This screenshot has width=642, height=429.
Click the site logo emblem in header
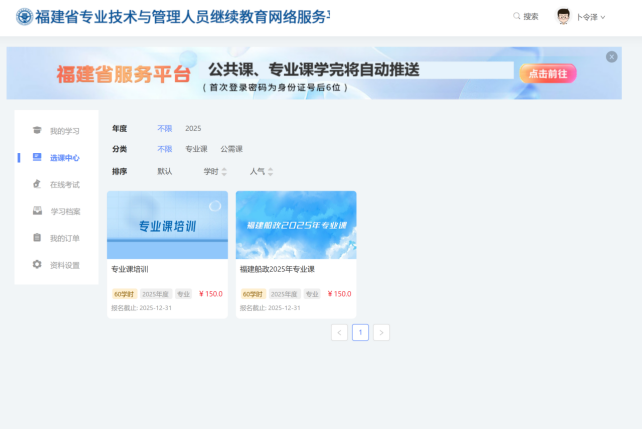click(24, 17)
